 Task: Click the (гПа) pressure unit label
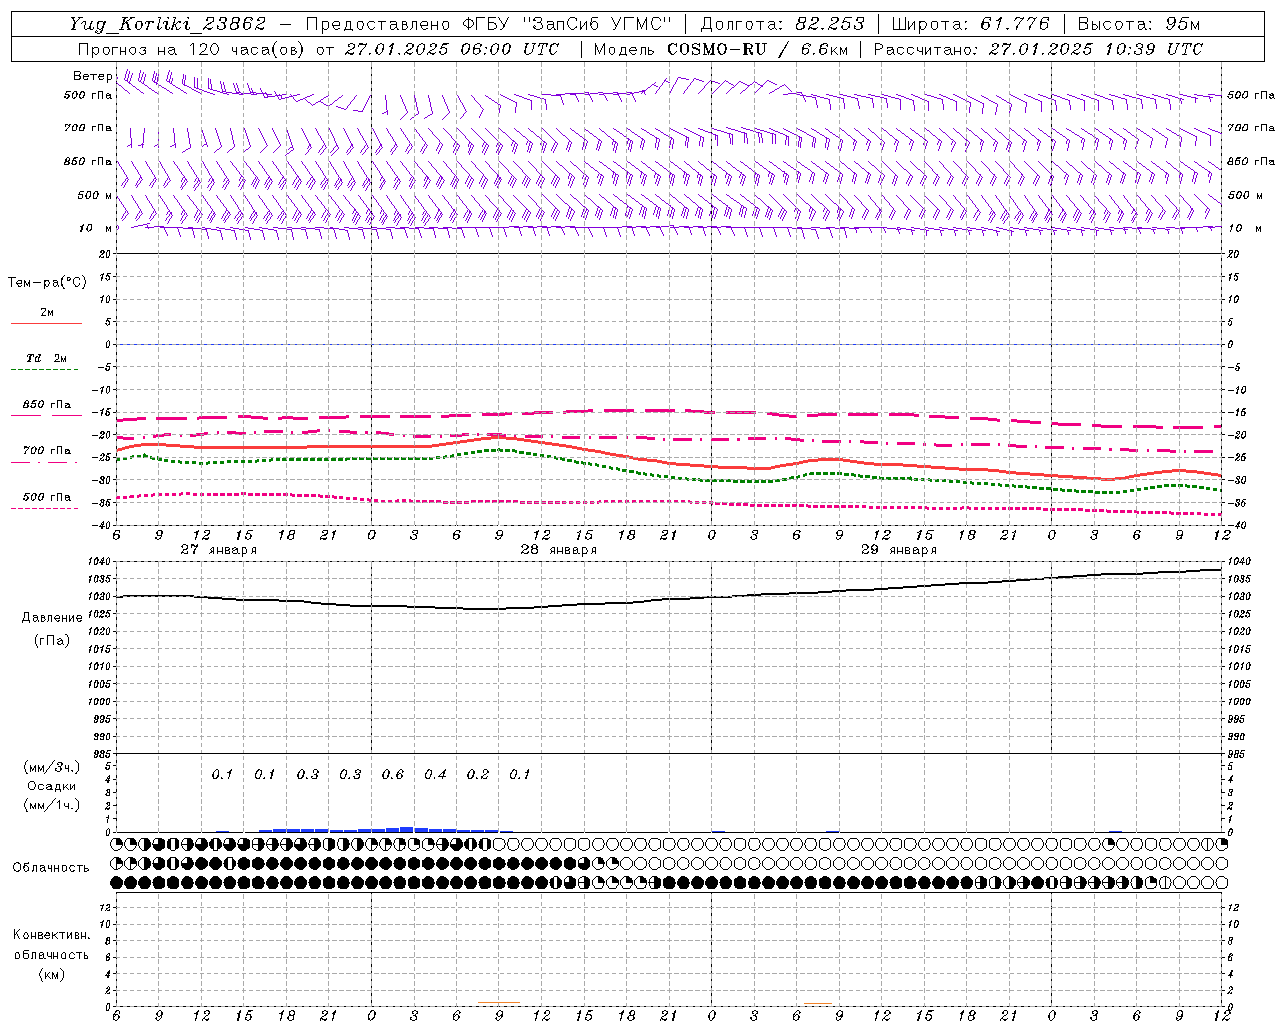click(x=52, y=640)
